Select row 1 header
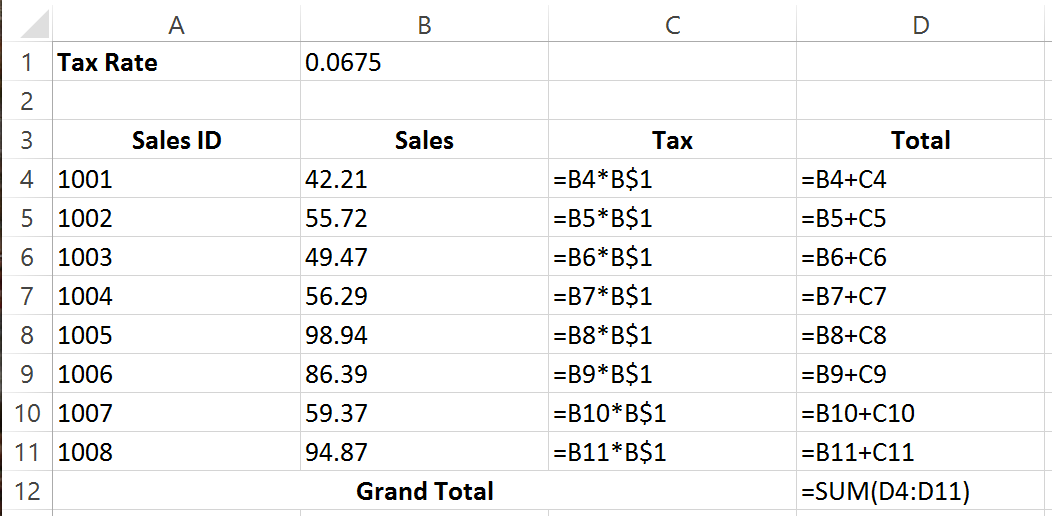The height and width of the screenshot is (516, 1052). pyautogui.click(x=26, y=63)
